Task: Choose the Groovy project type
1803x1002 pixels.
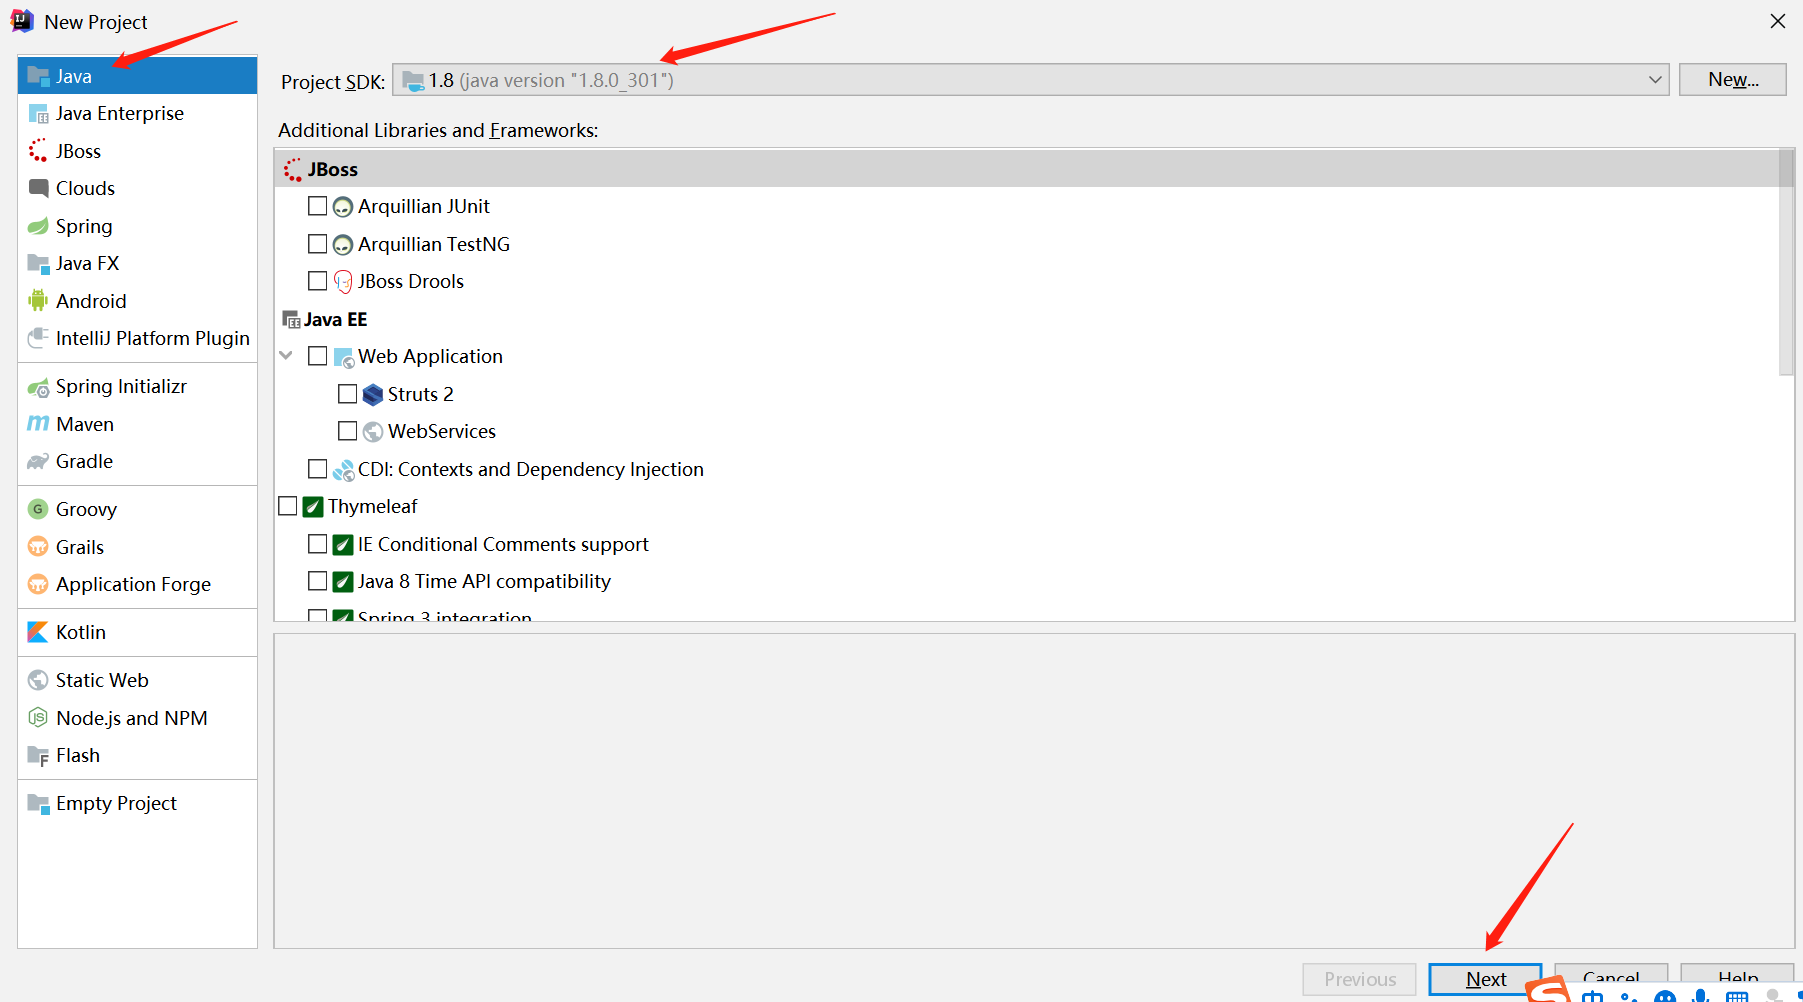Action: (x=137, y=509)
